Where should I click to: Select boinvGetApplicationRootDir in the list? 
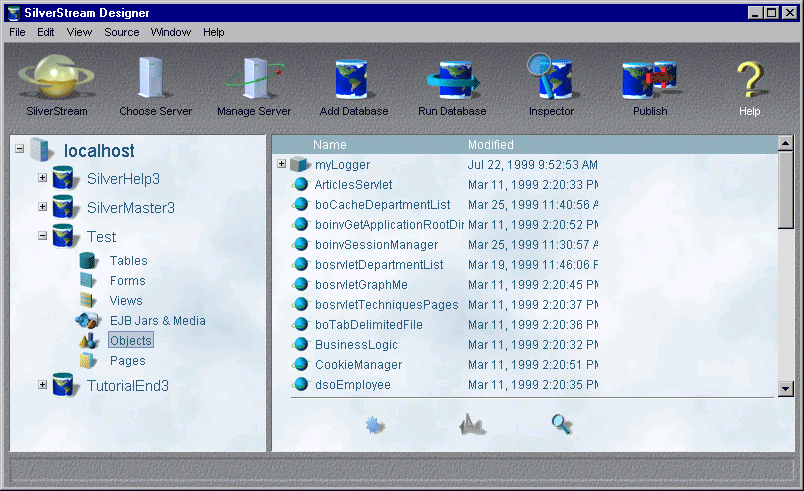point(389,224)
